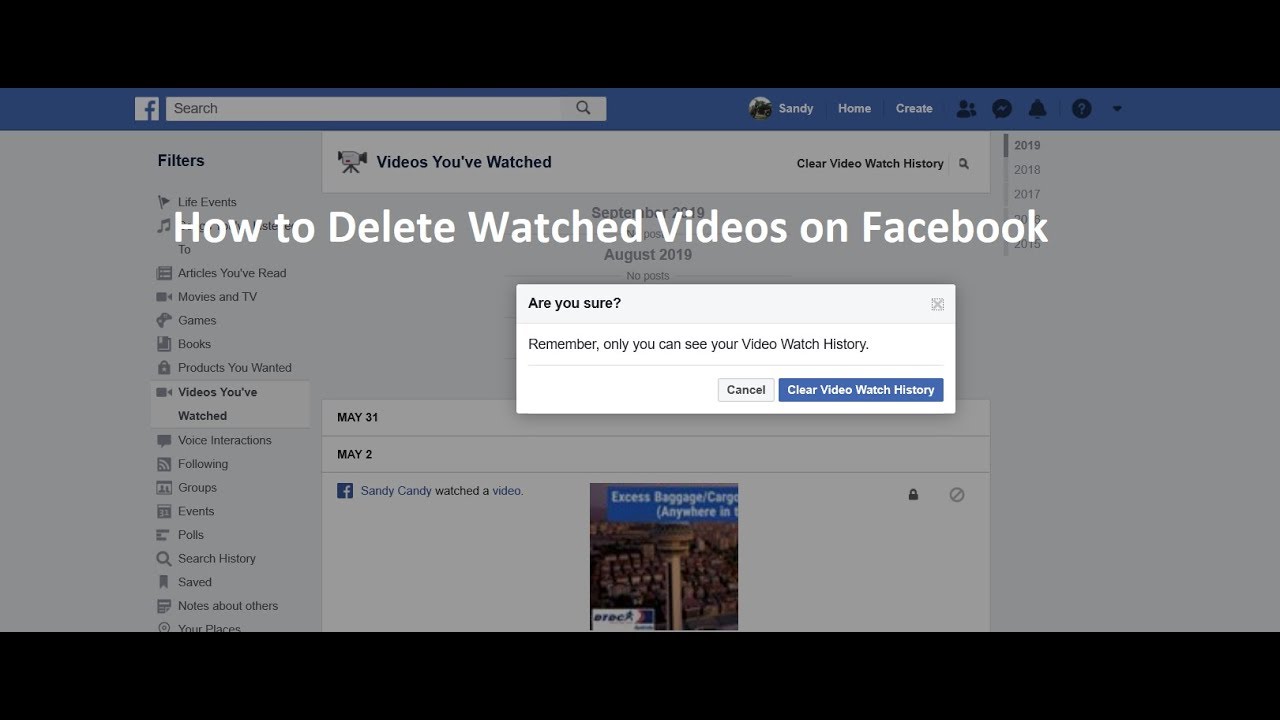Click the Products You Wanted lock icon

pos(164,368)
